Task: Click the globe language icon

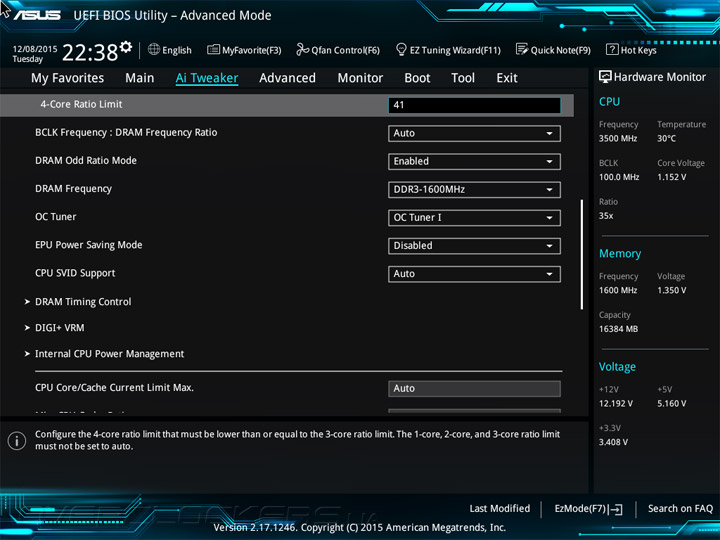Action: (154, 49)
